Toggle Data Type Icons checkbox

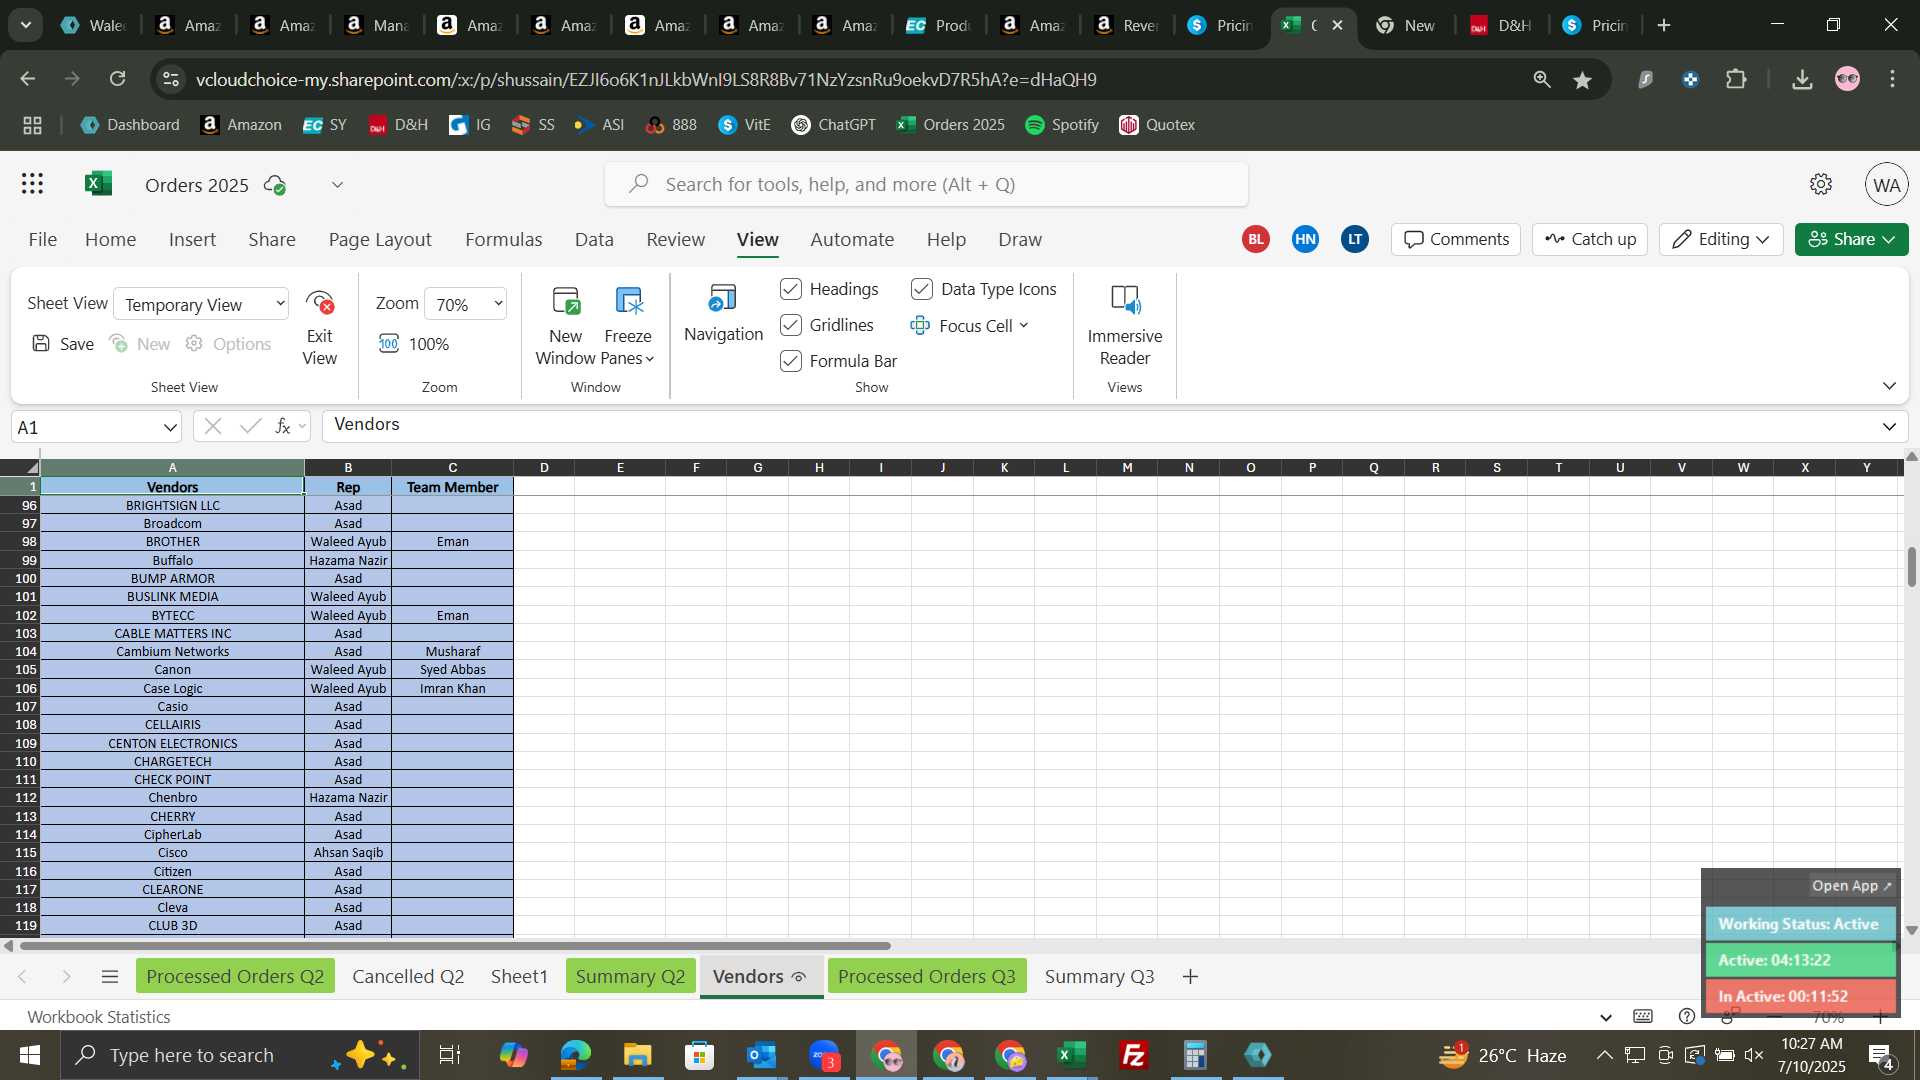[922, 289]
